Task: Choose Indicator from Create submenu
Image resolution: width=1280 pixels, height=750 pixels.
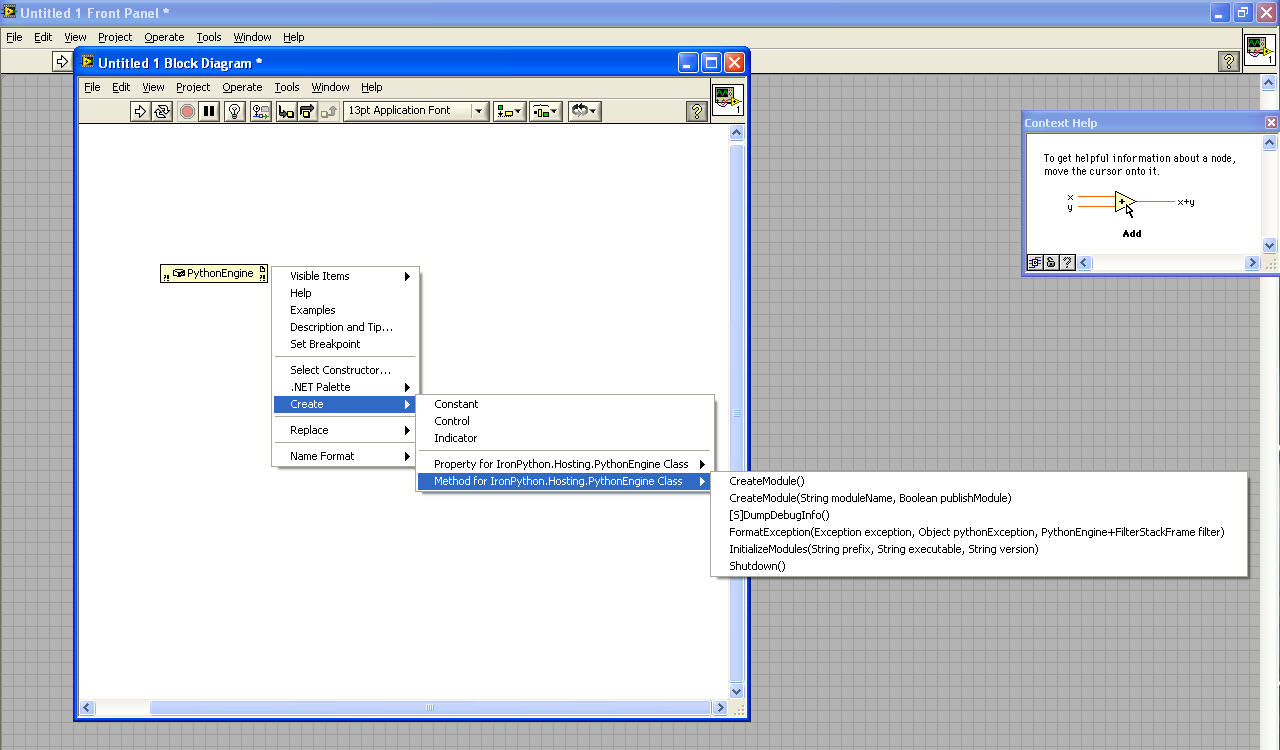Action: click(455, 438)
